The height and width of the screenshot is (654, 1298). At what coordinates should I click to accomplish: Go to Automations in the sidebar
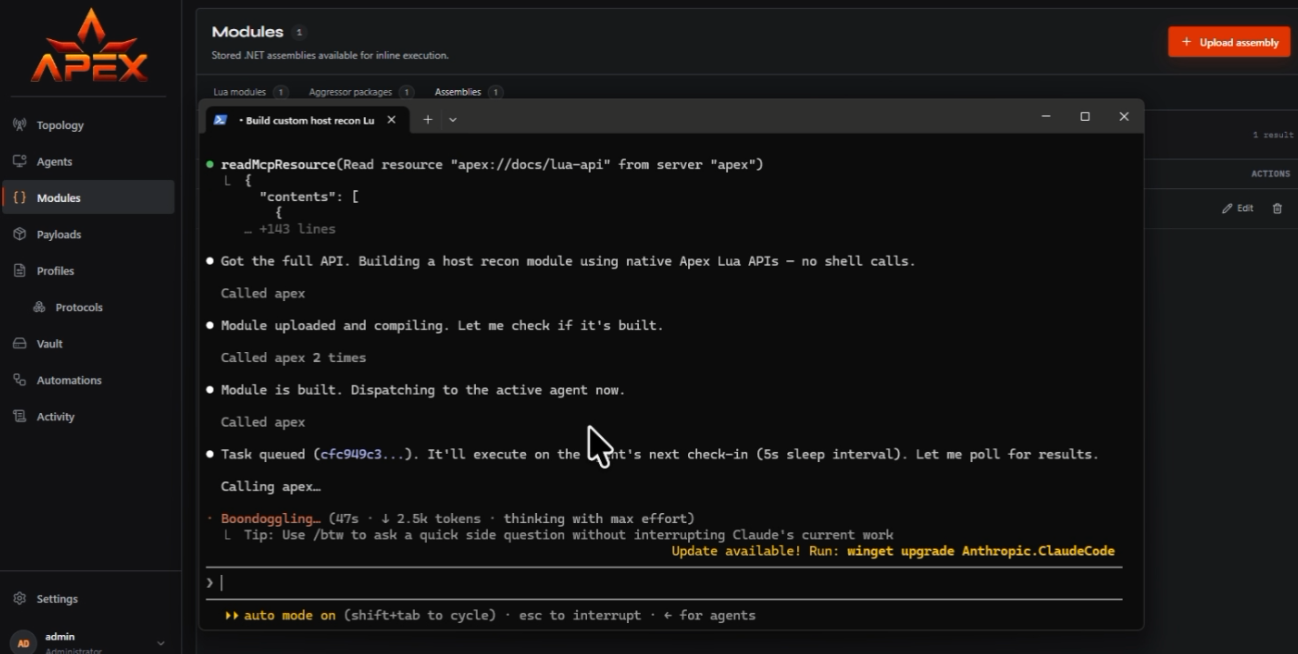[x=69, y=380]
